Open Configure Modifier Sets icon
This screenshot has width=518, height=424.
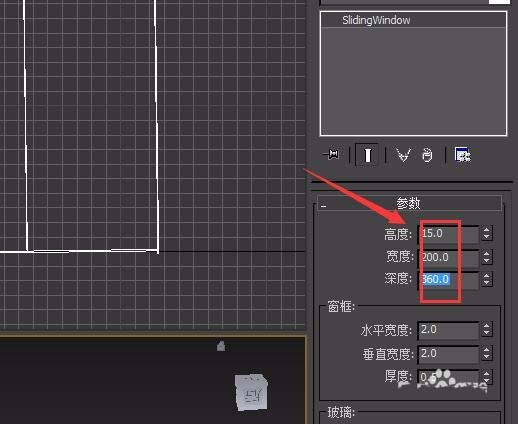click(x=462, y=155)
